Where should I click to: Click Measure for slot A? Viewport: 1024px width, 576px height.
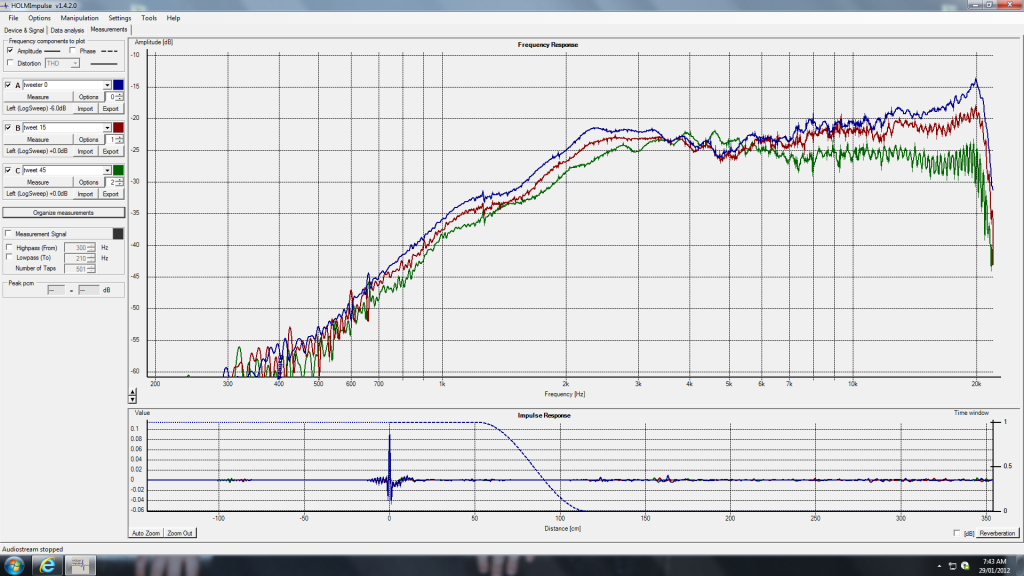point(38,97)
